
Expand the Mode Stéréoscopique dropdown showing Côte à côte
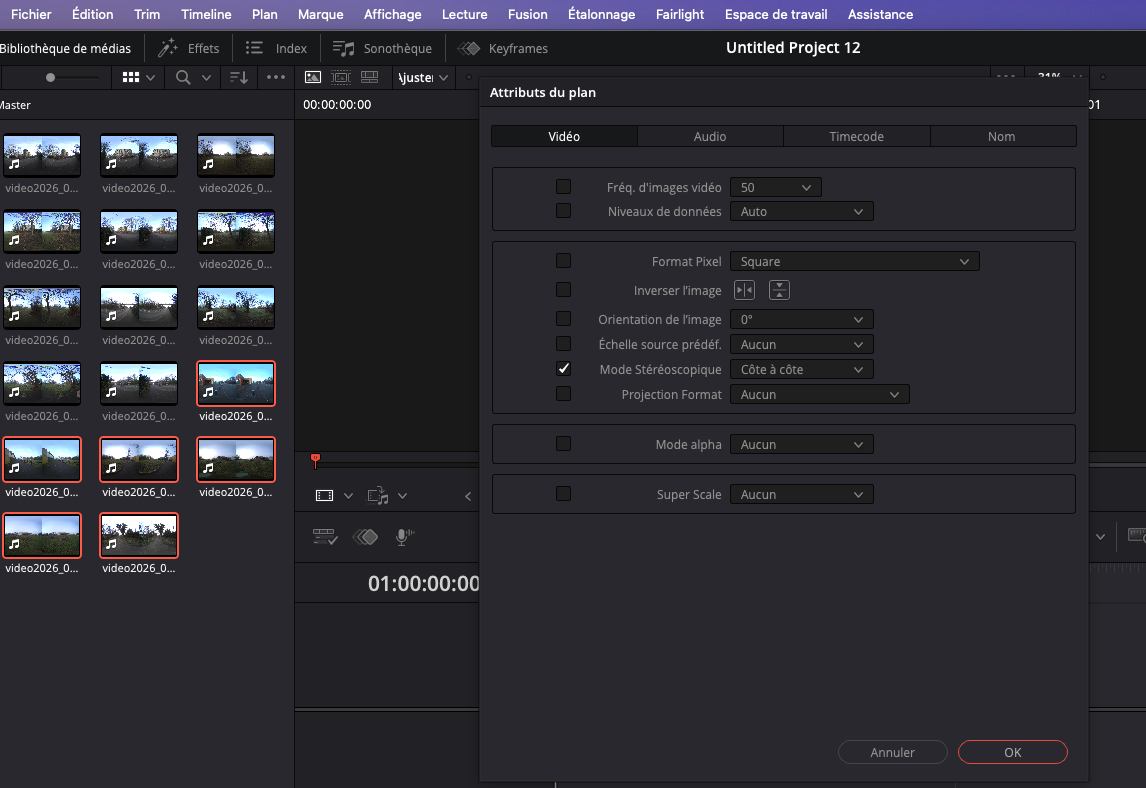pos(801,369)
